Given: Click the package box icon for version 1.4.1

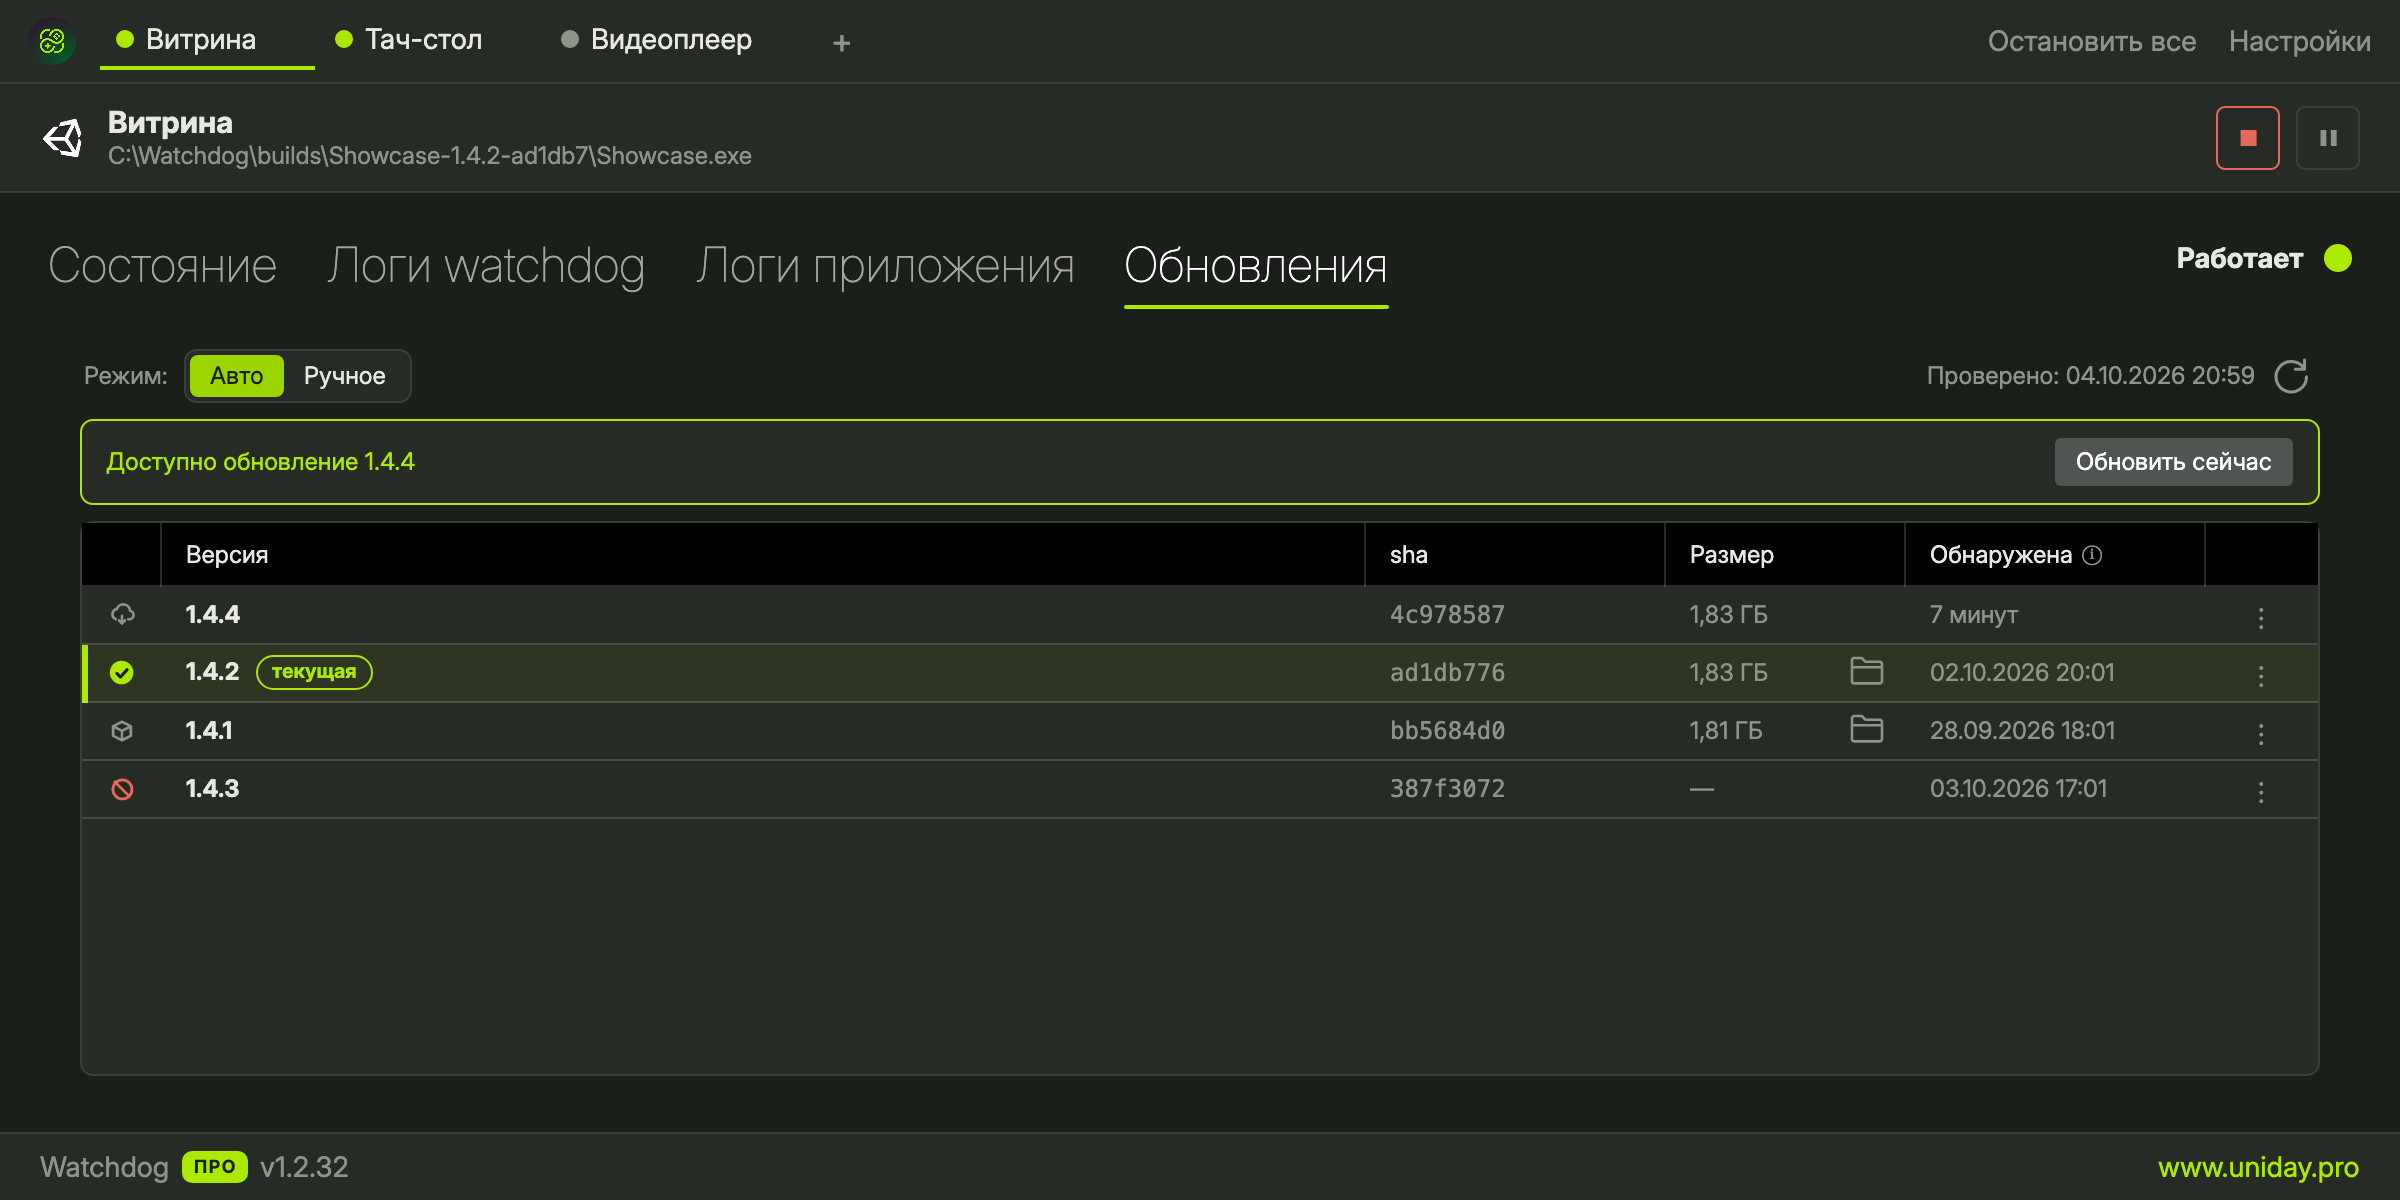Looking at the screenshot, I should click(122, 730).
